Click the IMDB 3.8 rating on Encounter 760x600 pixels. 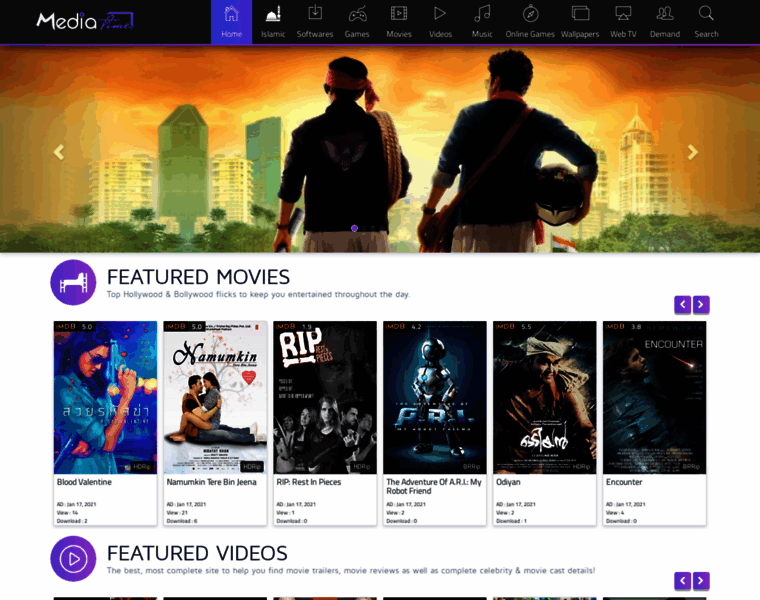(623, 327)
